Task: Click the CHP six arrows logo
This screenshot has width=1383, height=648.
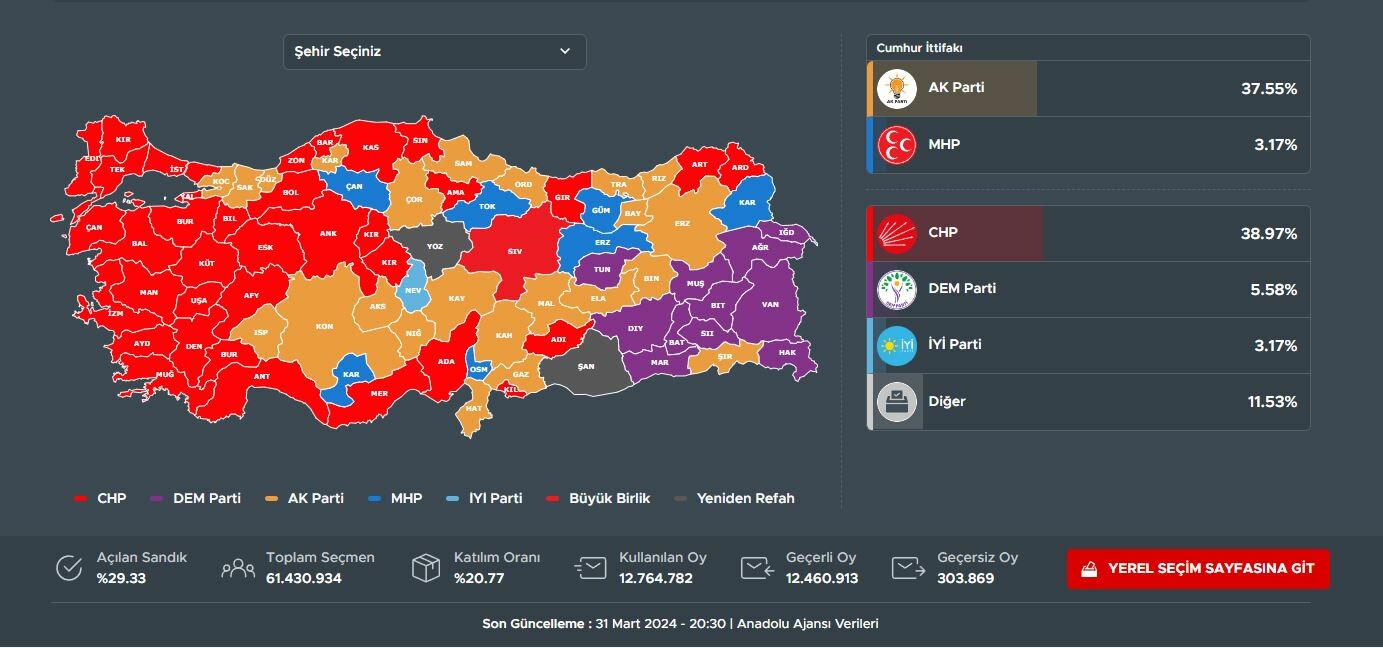Action: (897, 234)
